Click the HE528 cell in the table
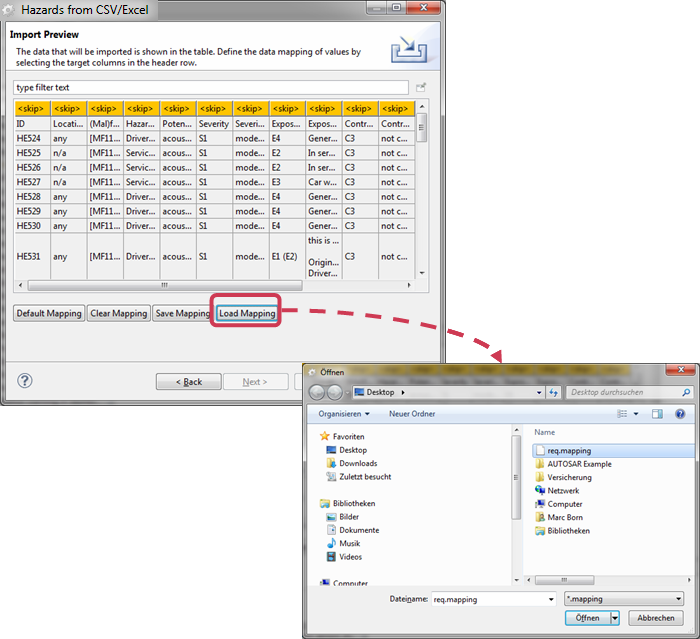Viewport: 700px width, 639px height. click(32, 196)
